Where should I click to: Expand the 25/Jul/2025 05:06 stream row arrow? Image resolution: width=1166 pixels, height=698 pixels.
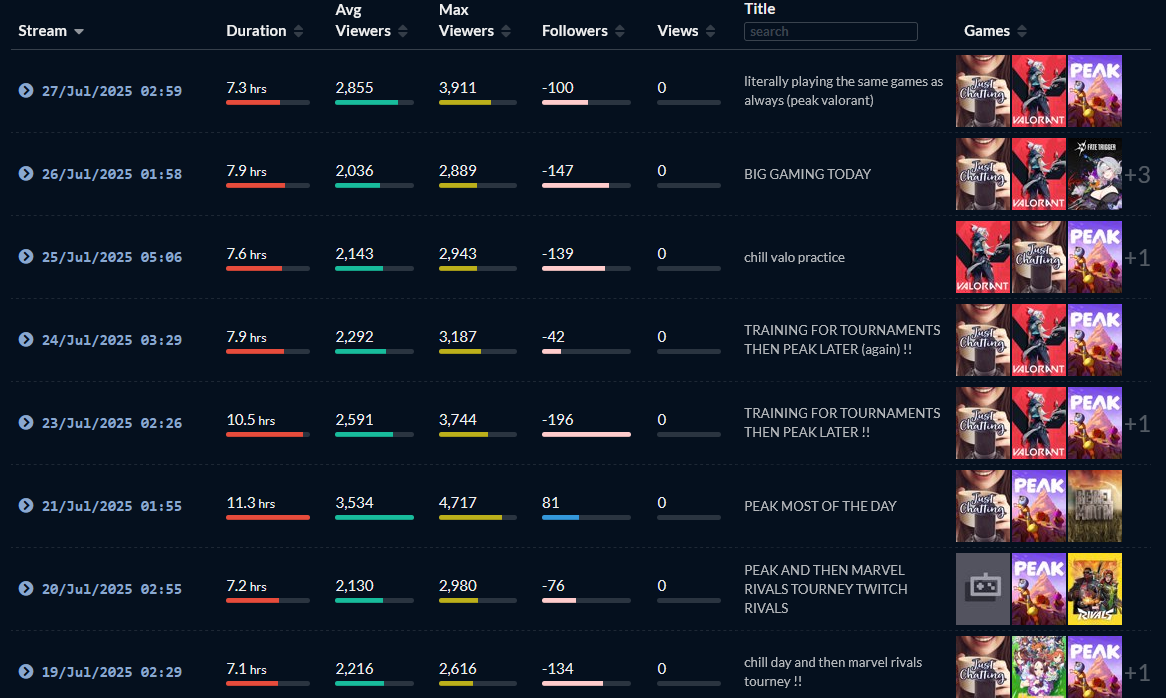(x=26, y=256)
